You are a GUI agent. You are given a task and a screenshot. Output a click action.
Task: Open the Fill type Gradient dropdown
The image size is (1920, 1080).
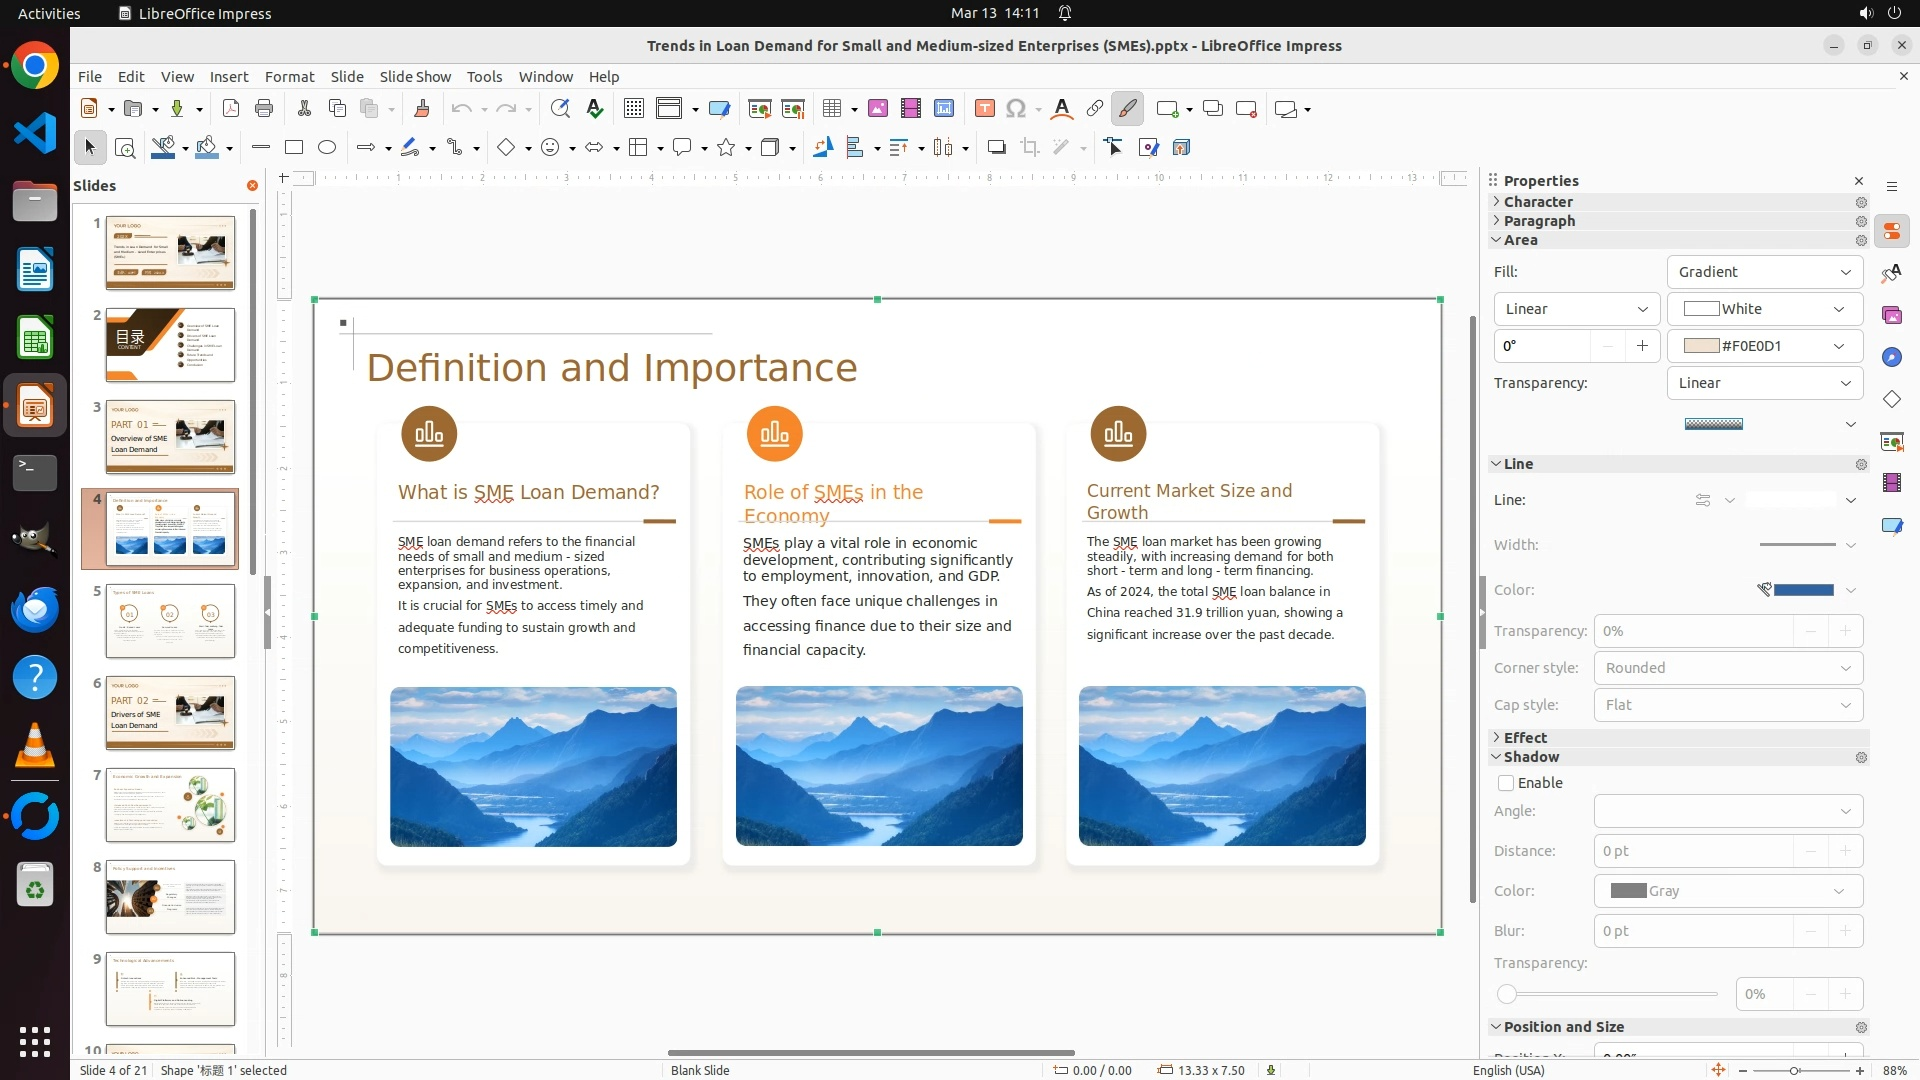1764,272
